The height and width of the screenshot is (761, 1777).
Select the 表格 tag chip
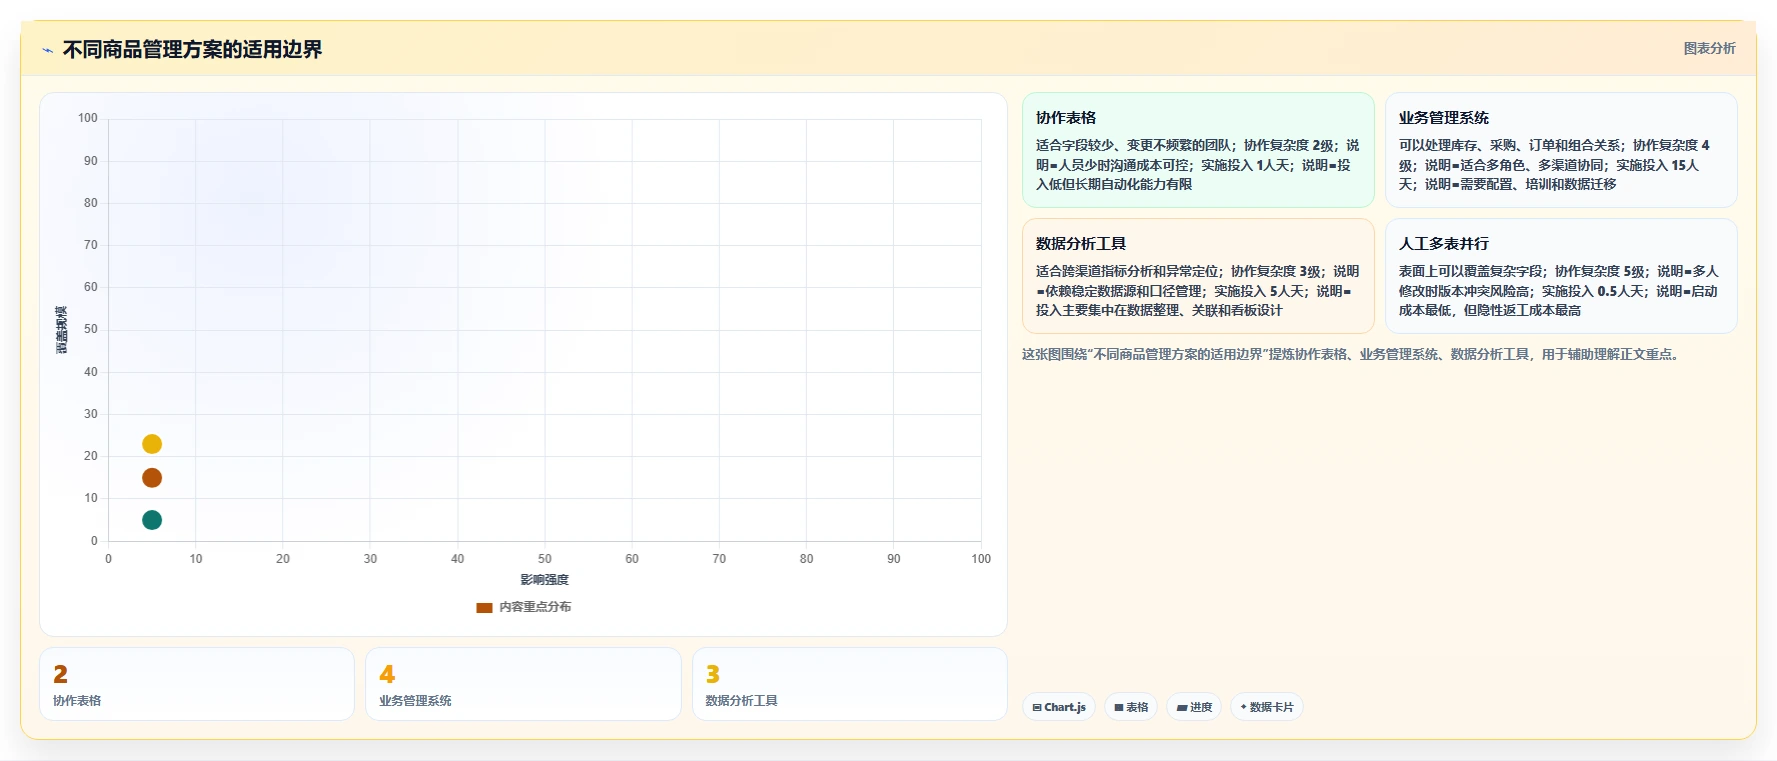coord(1131,707)
